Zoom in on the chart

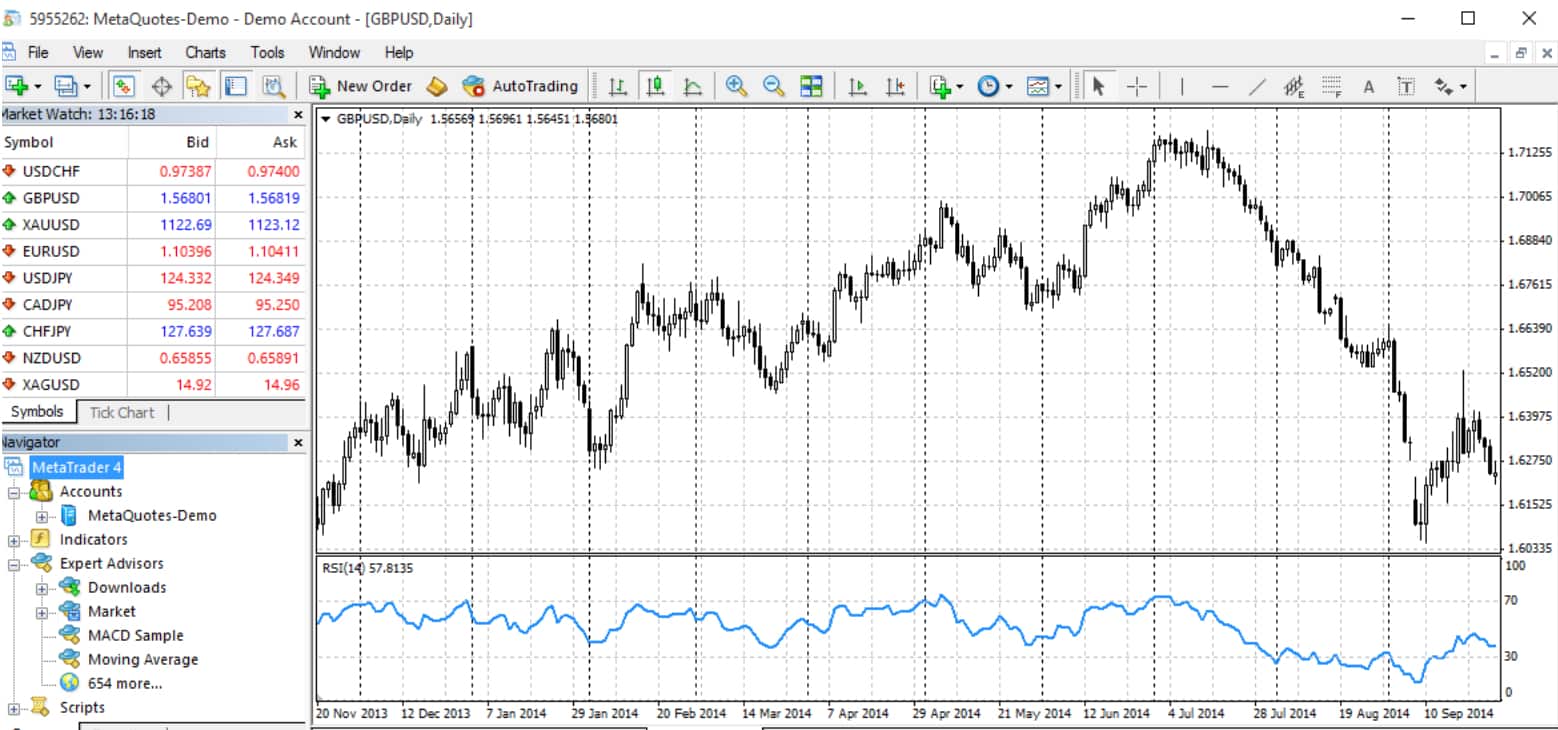click(x=736, y=86)
